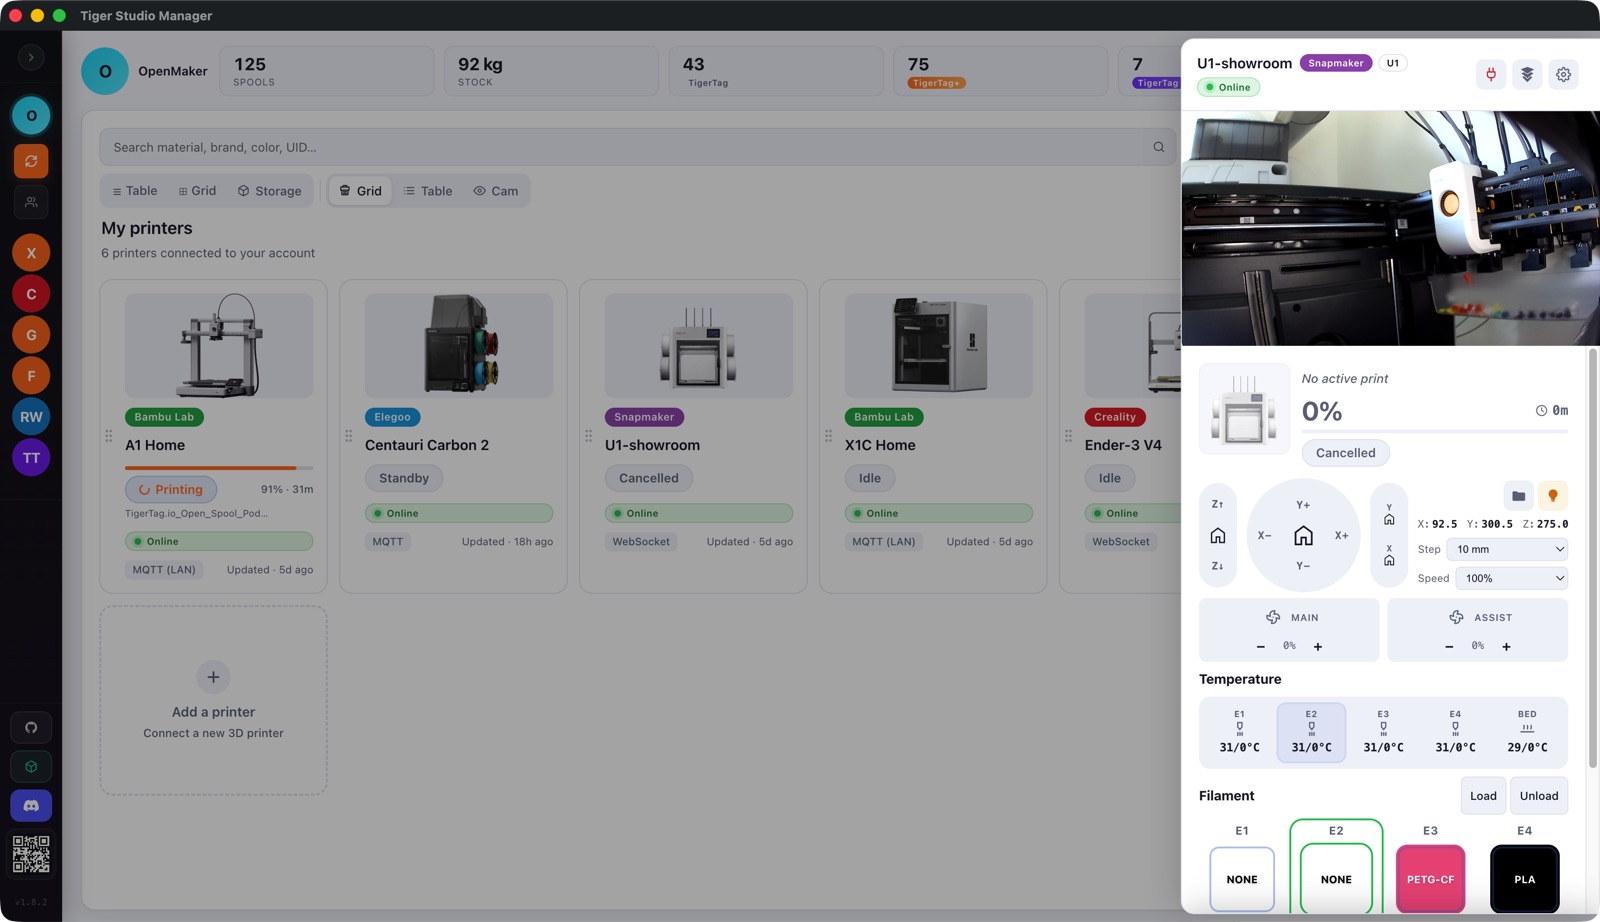Decrease ASSIST fan speed
The width and height of the screenshot is (1600, 922).
point(1449,647)
